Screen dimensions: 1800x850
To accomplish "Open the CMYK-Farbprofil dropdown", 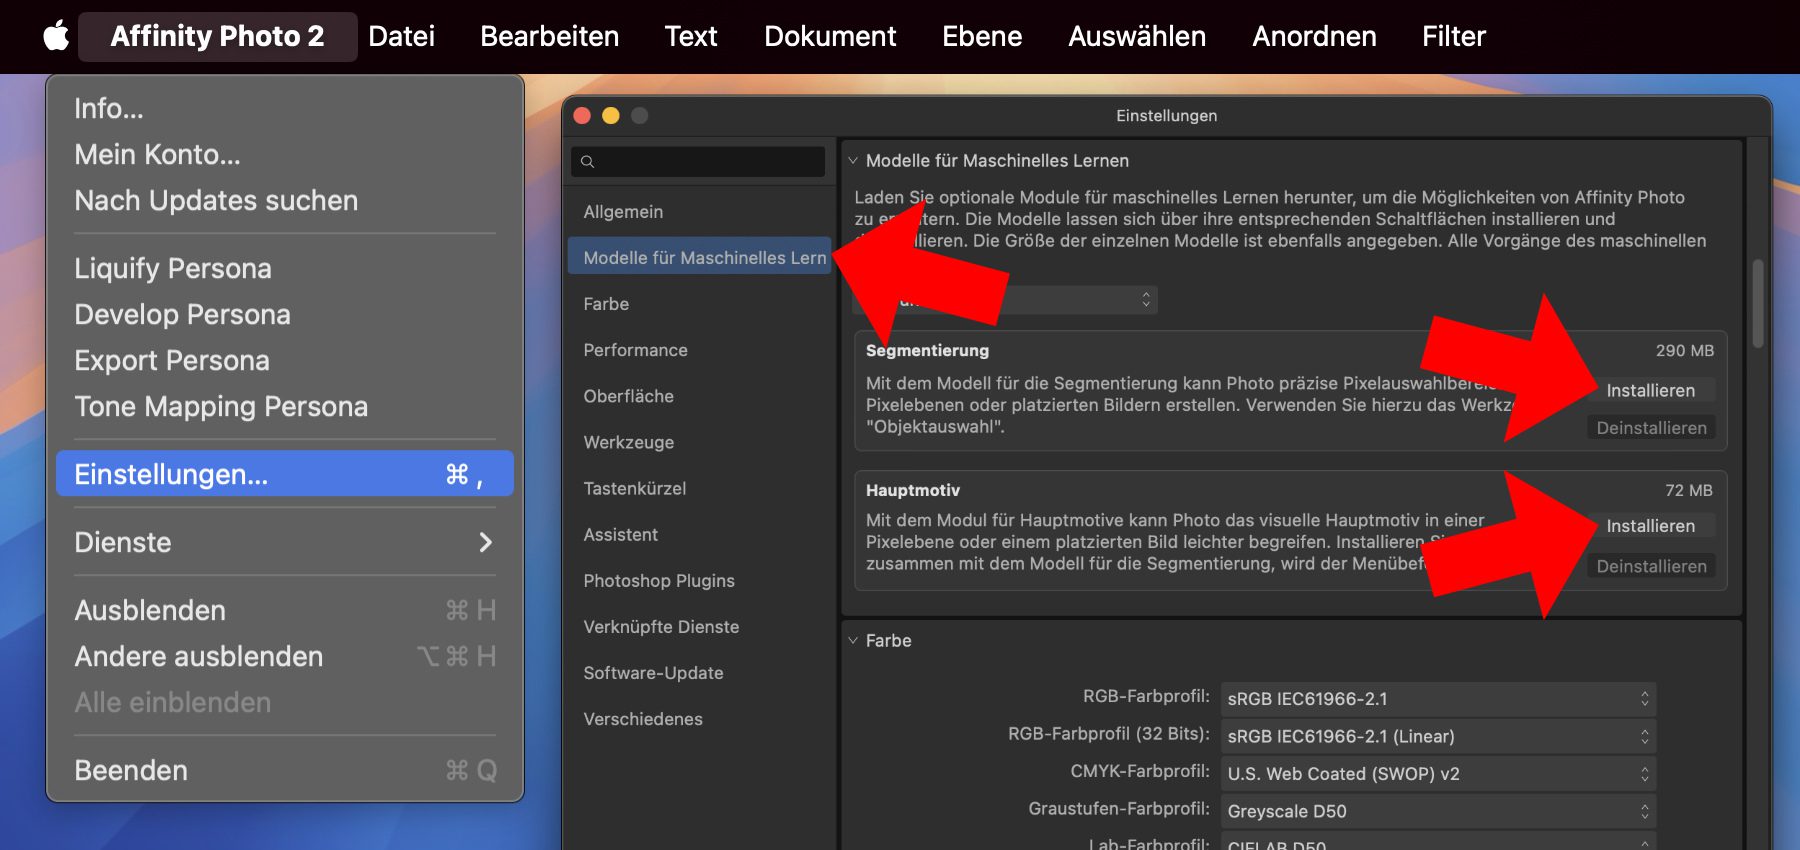I will [1438, 774].
